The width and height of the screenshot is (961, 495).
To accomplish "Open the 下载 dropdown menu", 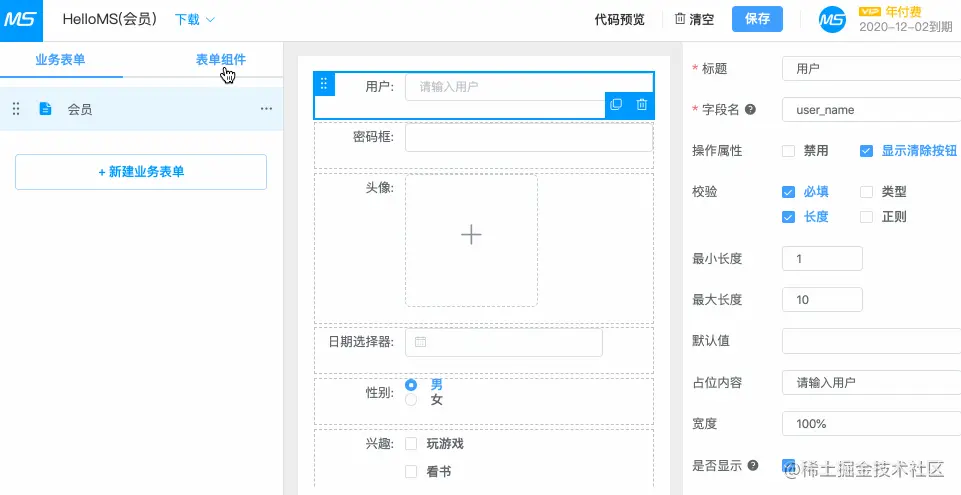I will pyautogui.click(x=194, y=20).
